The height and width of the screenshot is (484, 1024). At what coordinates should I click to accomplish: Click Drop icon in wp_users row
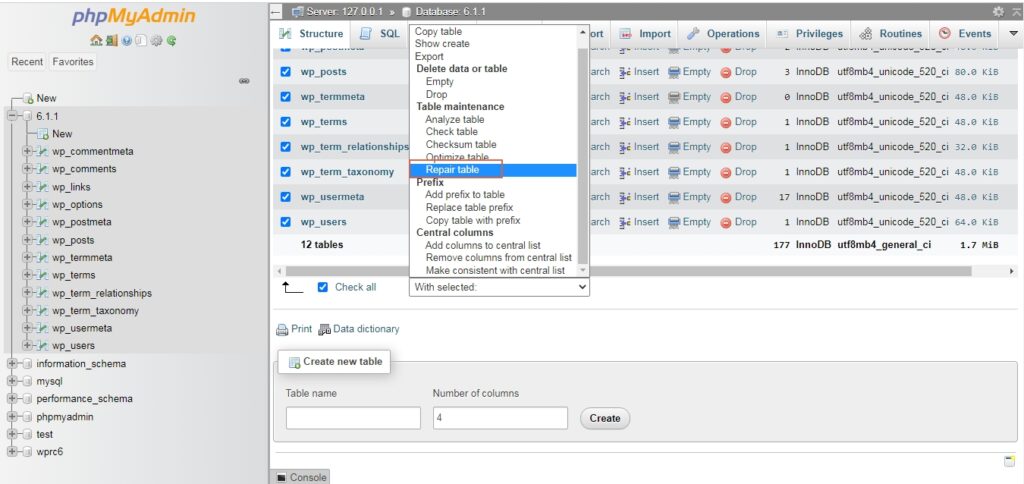coord(726,222)
